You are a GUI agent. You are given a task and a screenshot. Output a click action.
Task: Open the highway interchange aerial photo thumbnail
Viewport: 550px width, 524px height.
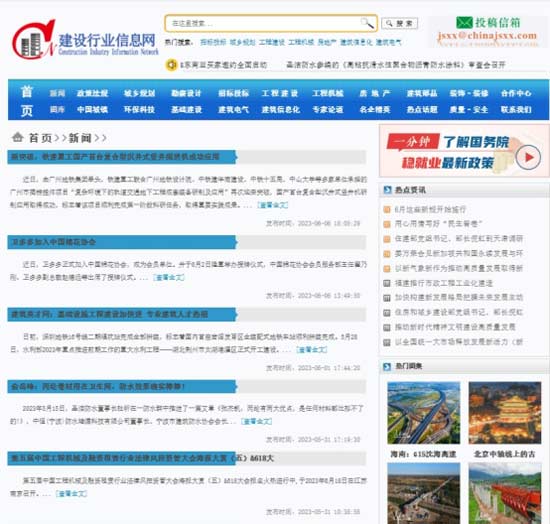click(423, 413)
